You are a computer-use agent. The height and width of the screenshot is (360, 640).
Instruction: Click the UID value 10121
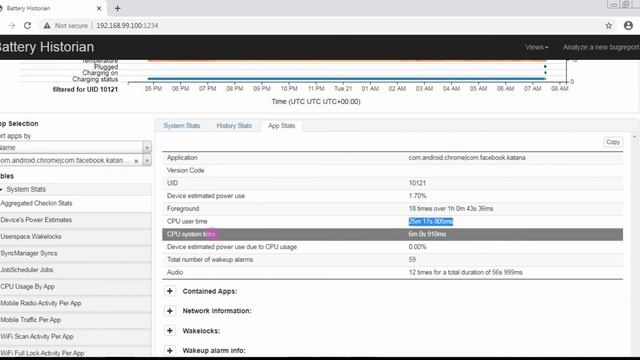(417, 183)
